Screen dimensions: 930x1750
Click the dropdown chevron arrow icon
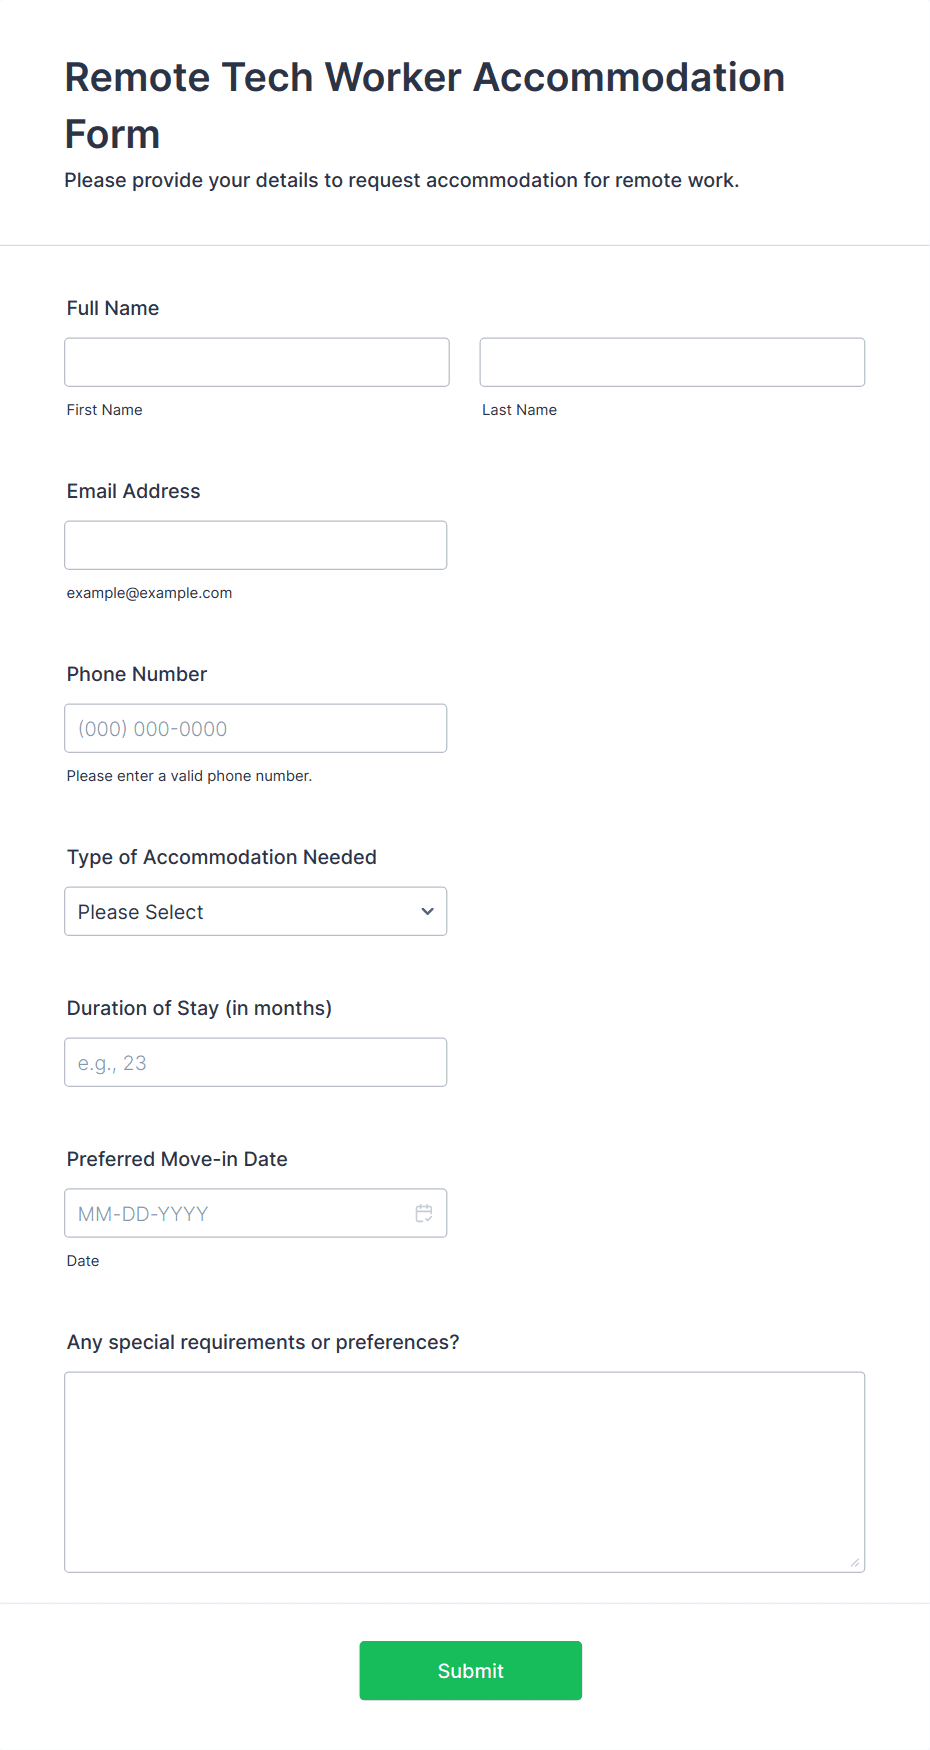click(x=427, y=911)
